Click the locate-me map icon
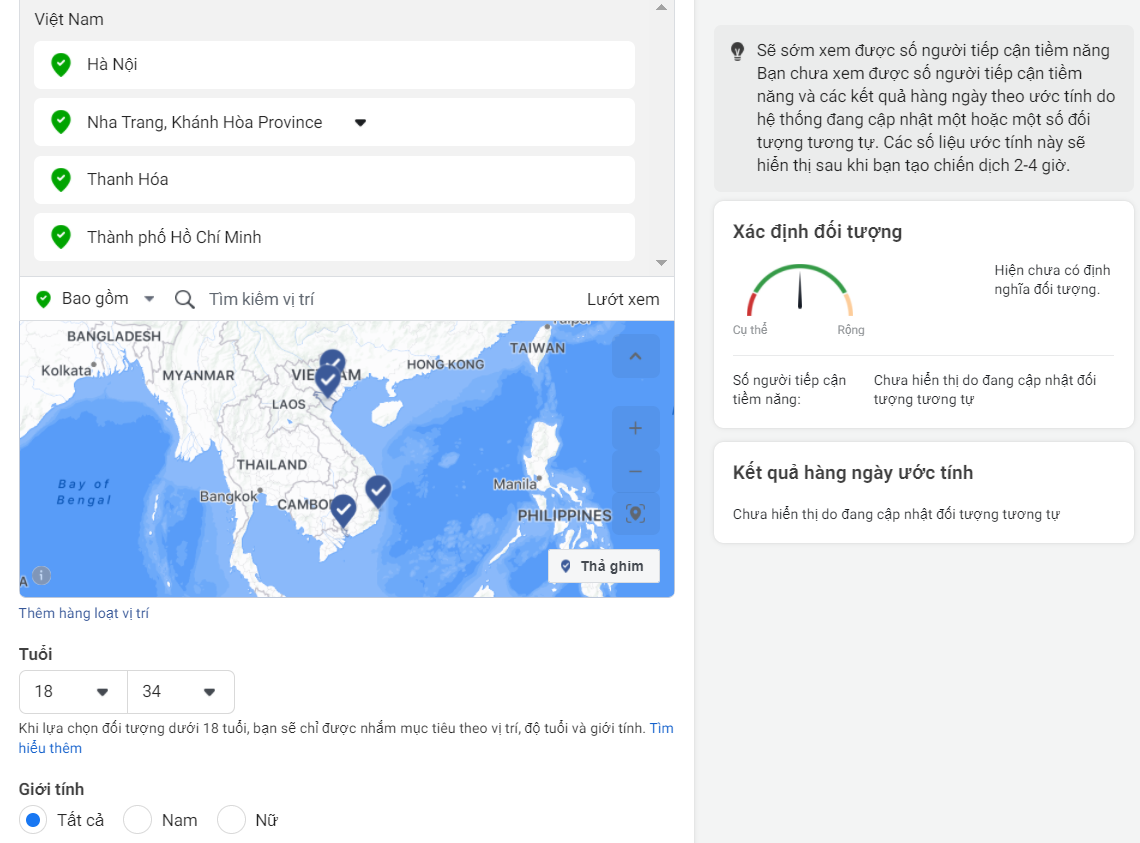Screen dimensions: 1140x843 coord(635,514)
